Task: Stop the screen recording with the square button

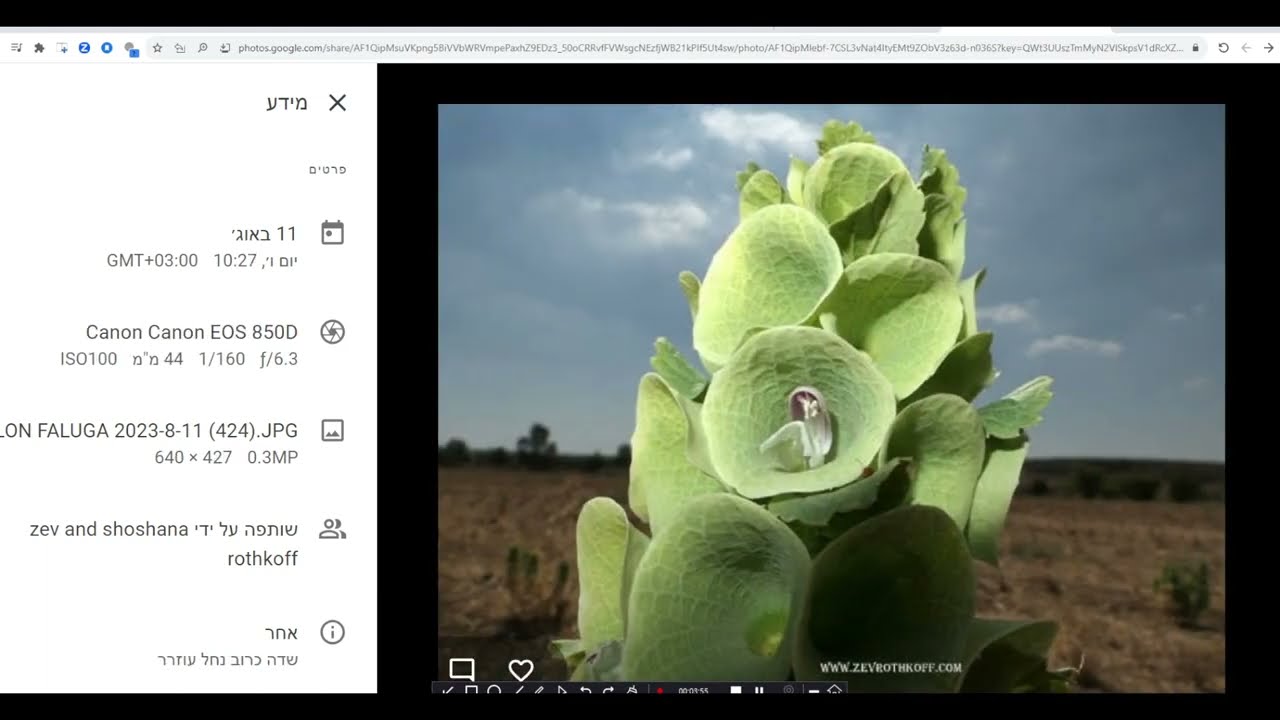Action: click(x=736, y=690)
